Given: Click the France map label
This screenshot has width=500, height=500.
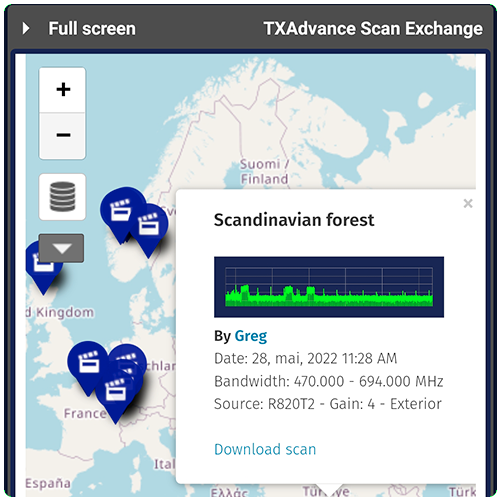Looking at the screenshot, I should coord(85,413).
